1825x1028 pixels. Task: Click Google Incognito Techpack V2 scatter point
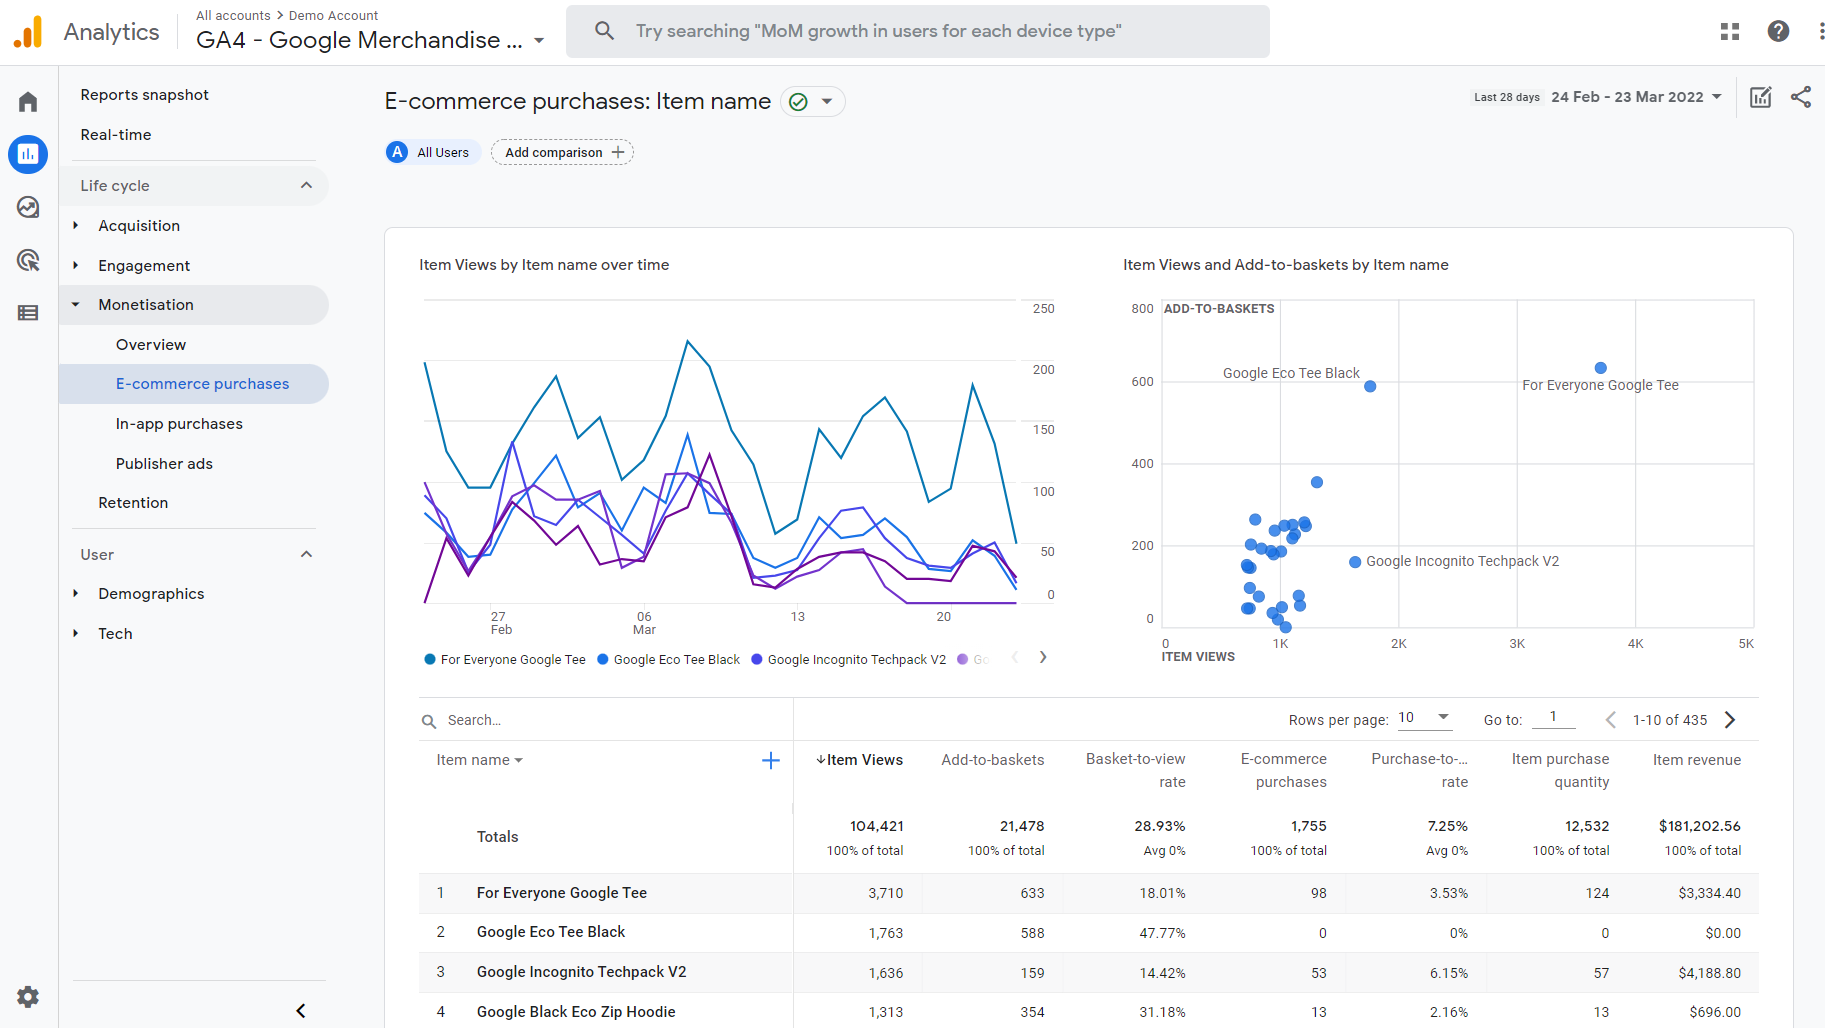(x=1355, y=562)
